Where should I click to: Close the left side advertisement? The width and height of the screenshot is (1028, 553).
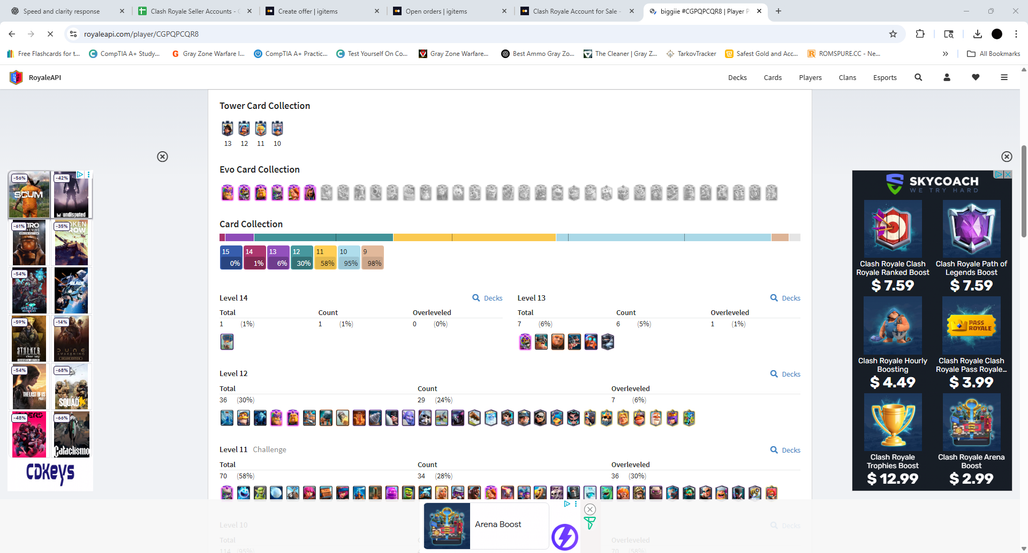point(163,156)
